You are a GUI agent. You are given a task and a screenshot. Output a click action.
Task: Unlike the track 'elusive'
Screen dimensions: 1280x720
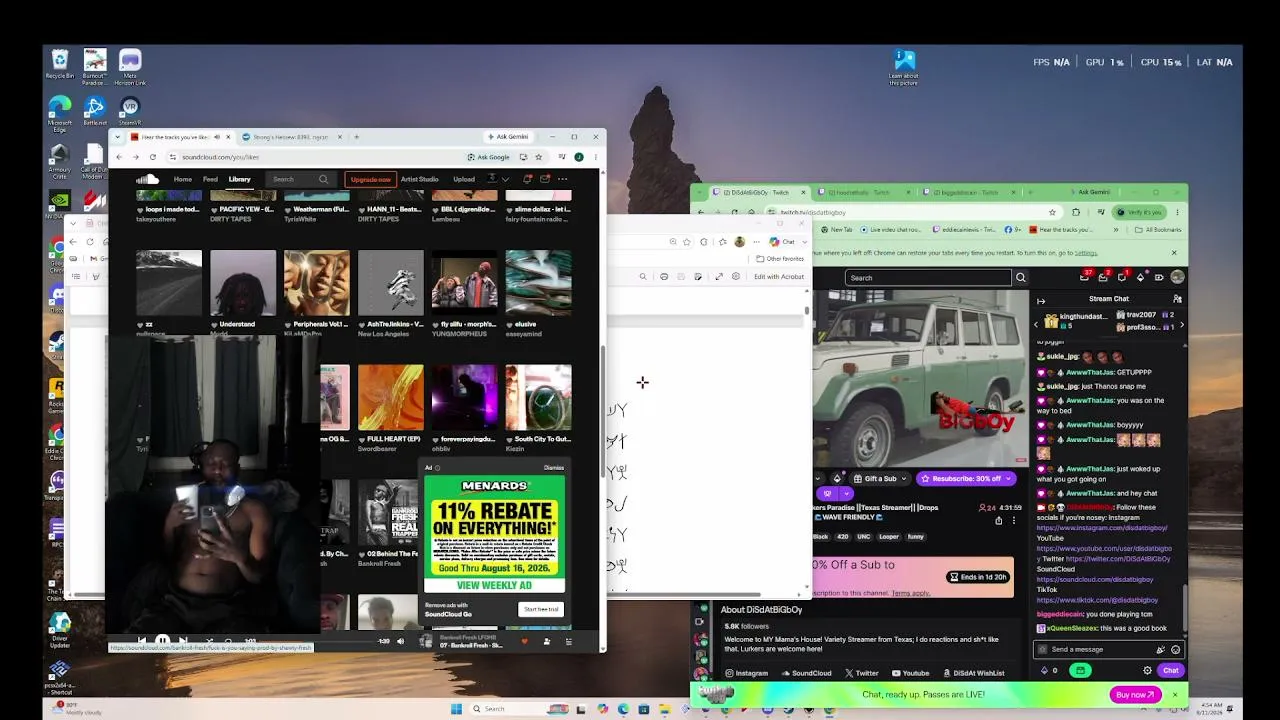[510, 325]
